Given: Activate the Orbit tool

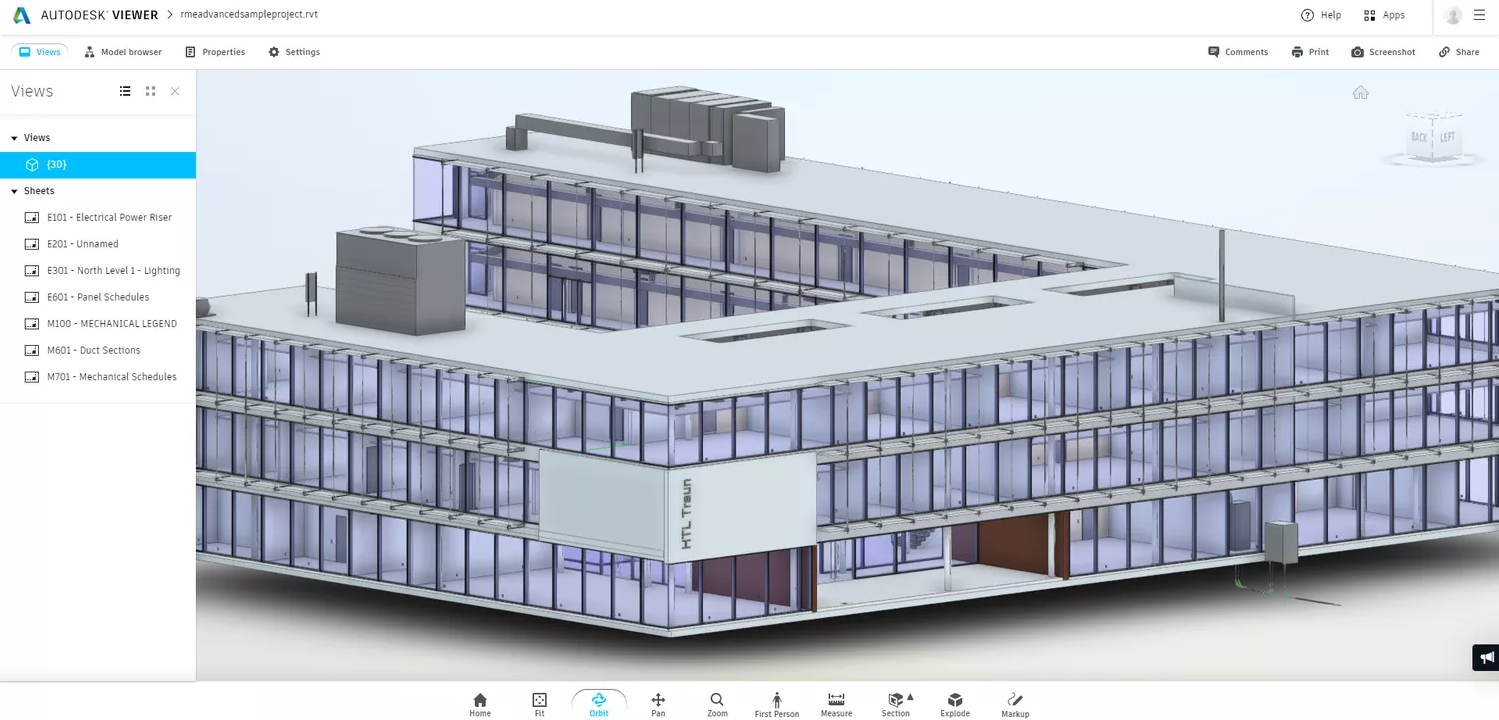Looking at the screenshot, I should pyautogui.click(x=598, y=704).
